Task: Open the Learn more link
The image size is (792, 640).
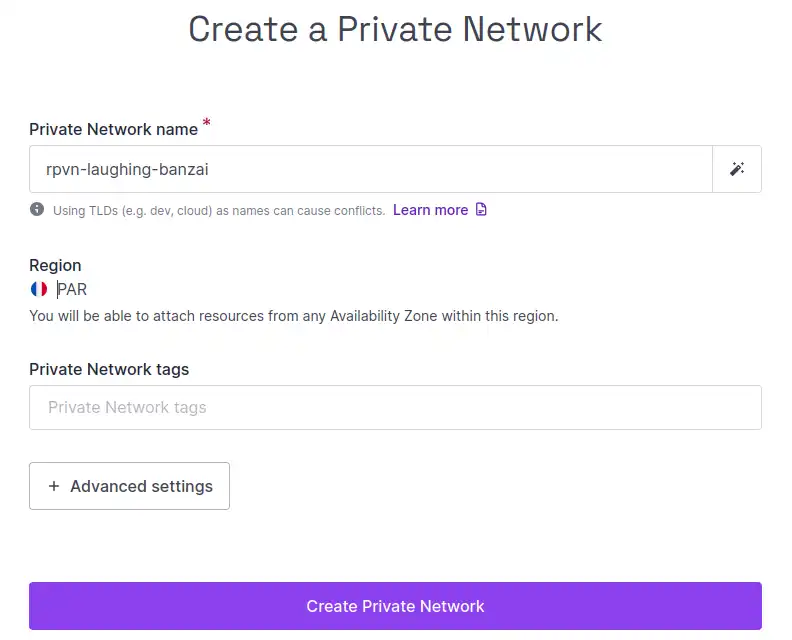Action: pyautogui.click(x=430, y=210)
